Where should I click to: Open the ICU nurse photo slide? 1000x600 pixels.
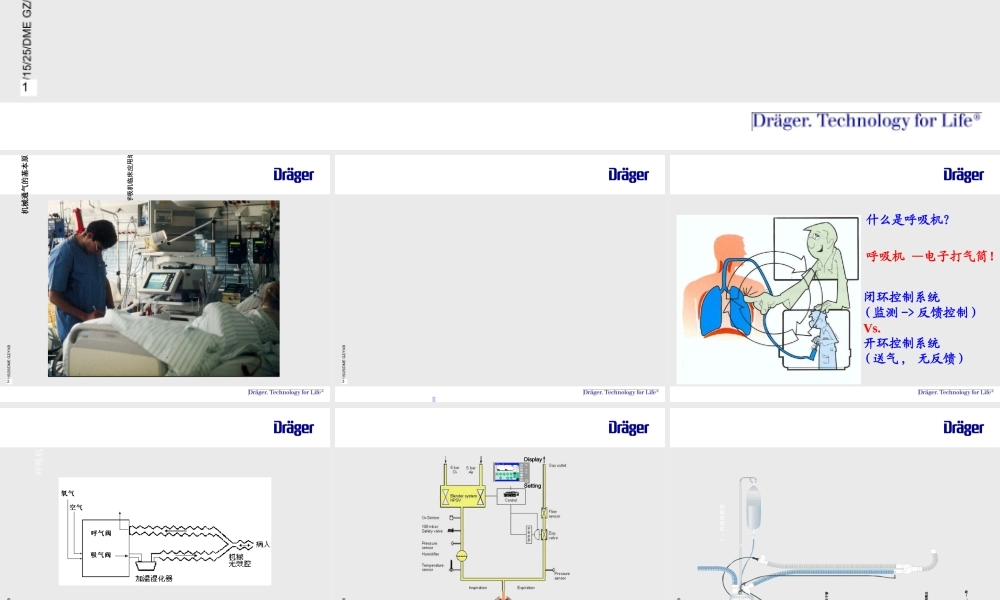[x=164, y=288]
